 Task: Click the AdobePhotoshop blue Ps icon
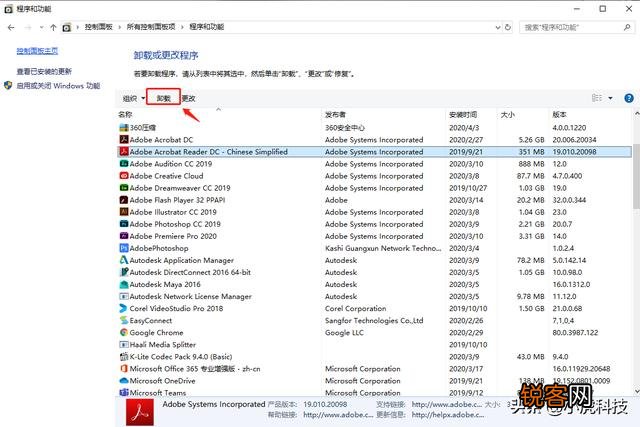click(x=124, y=248)
